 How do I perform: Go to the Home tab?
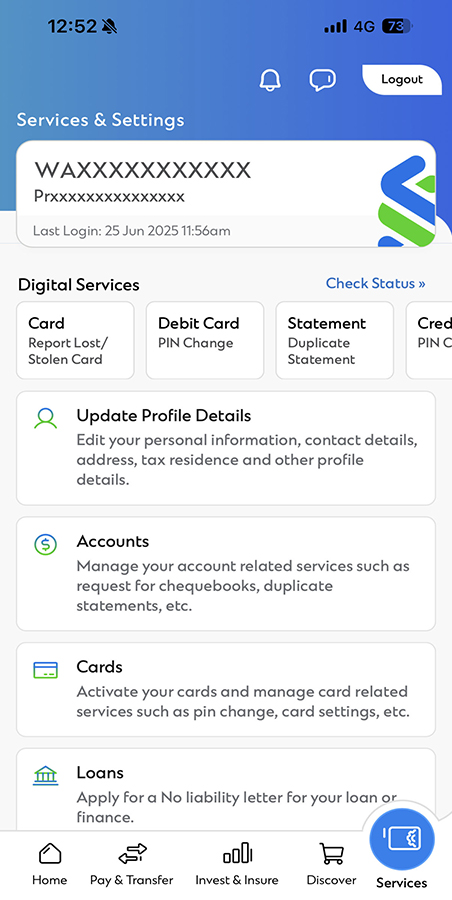pos(49,865)
